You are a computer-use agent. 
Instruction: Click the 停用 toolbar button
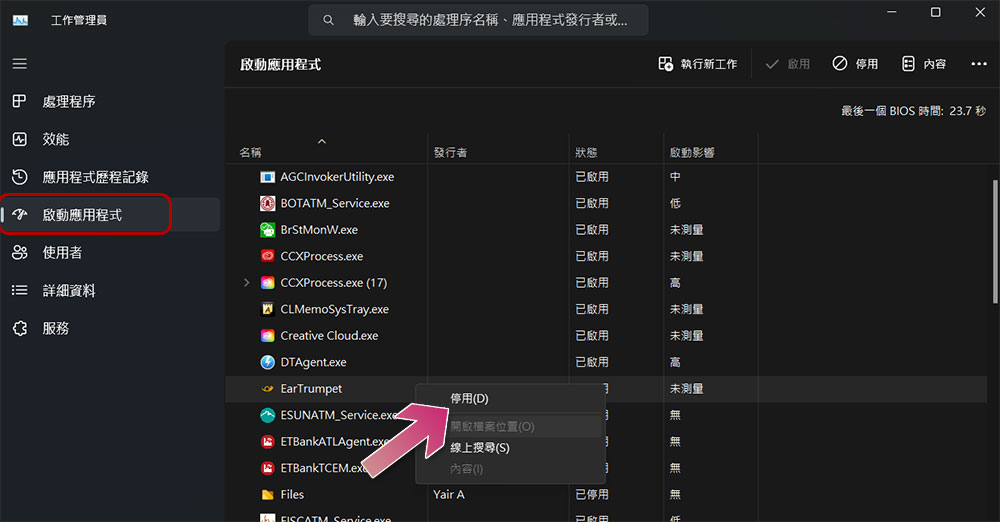[x=855, y=64]
